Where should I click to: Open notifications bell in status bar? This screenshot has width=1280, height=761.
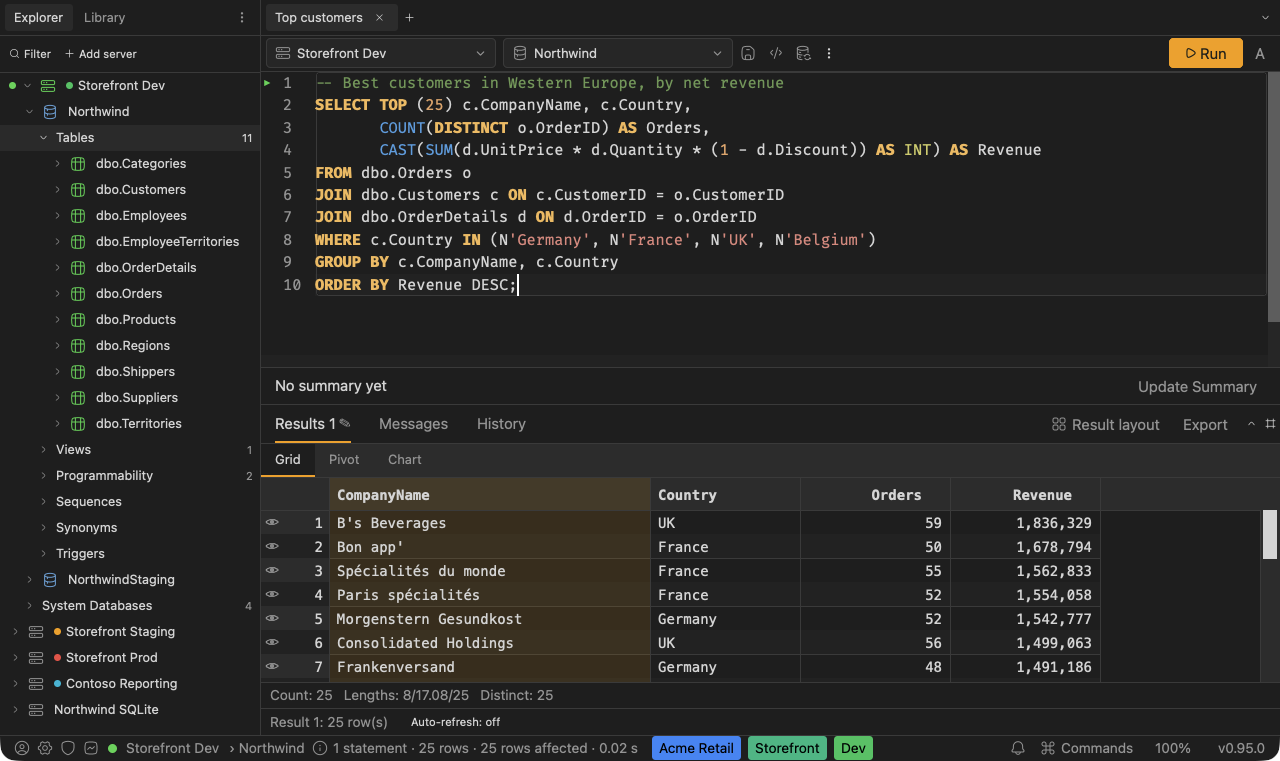pos(1018,748)
